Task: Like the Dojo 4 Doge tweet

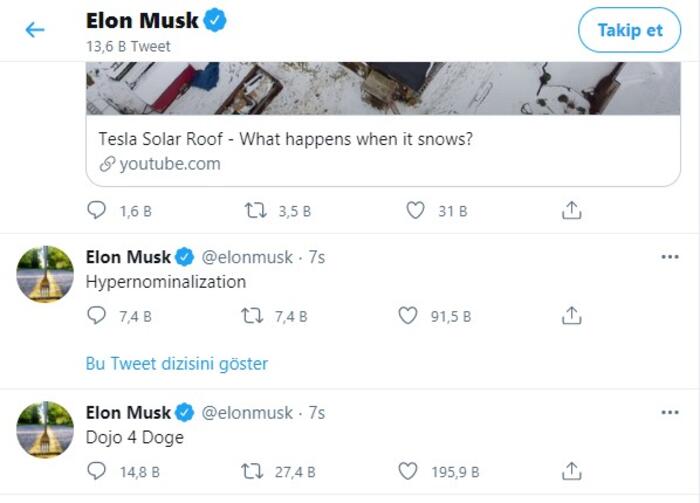Action: pos(407,471)
